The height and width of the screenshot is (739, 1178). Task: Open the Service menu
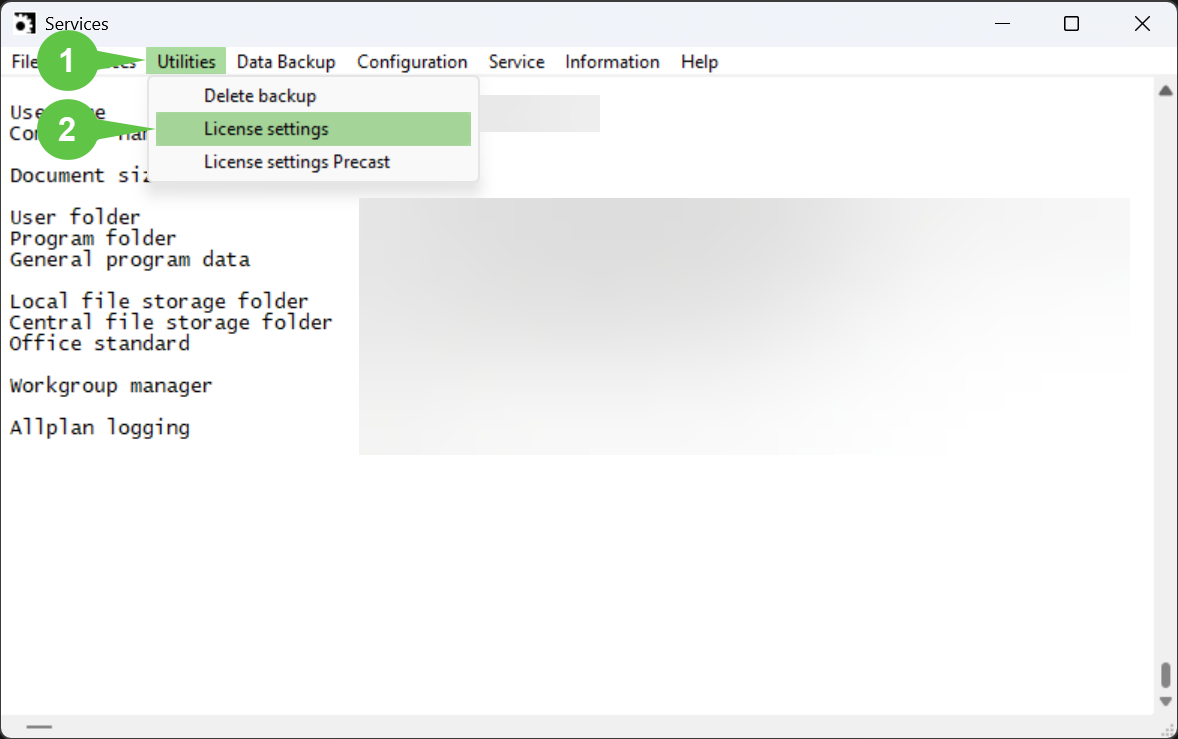coord(516,62)
